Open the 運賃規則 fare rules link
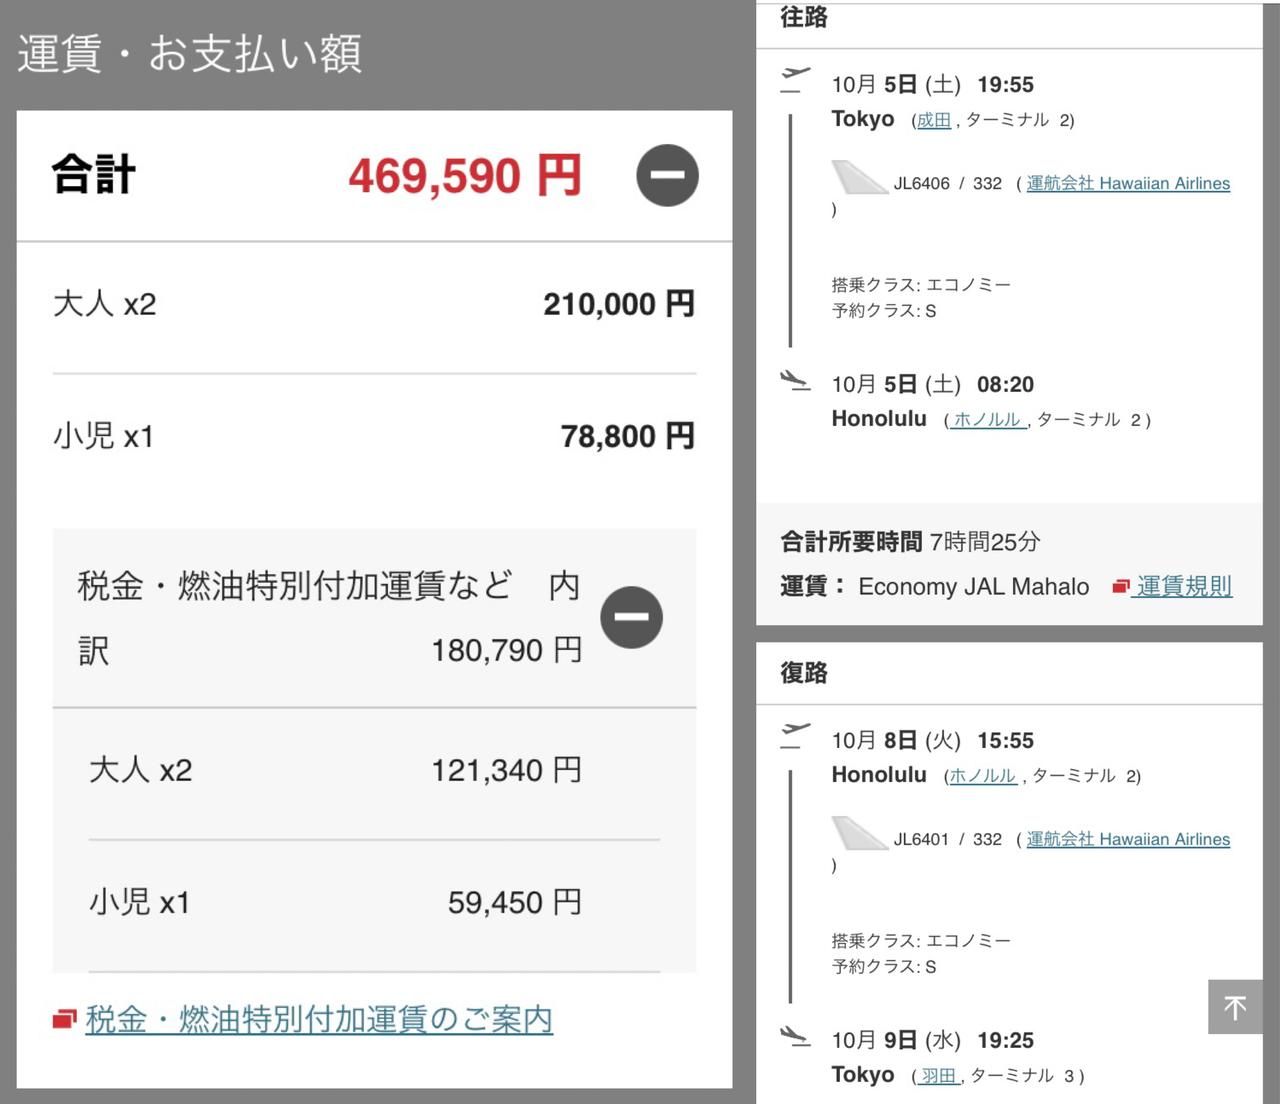Viewport: 1280px width, 1104px height. tap(1184, 586)
